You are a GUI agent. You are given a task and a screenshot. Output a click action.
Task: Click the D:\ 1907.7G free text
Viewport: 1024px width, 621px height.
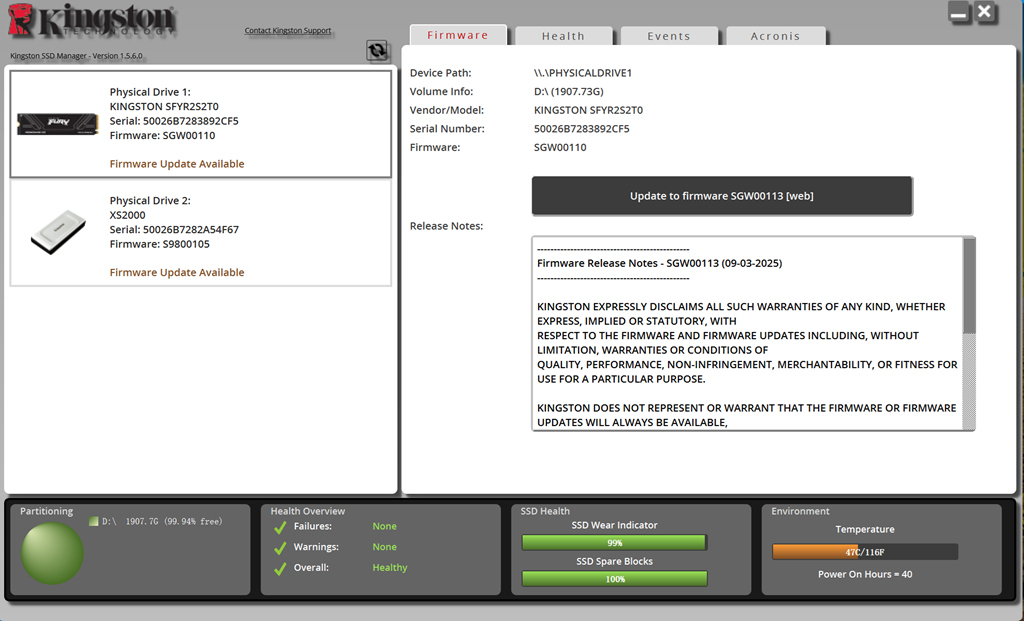[162, 521]
